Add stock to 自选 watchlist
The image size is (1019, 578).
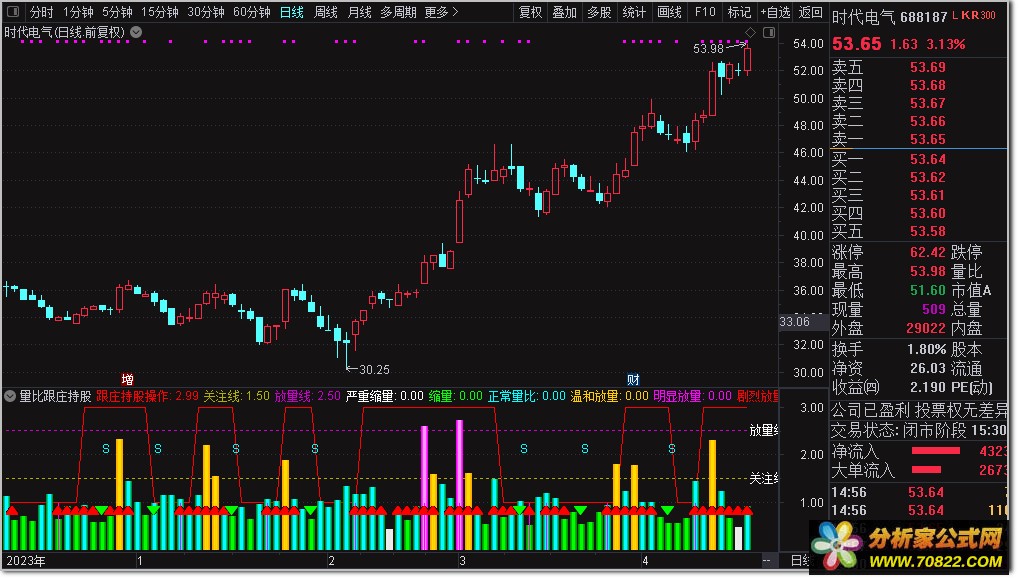coord(776,12)
